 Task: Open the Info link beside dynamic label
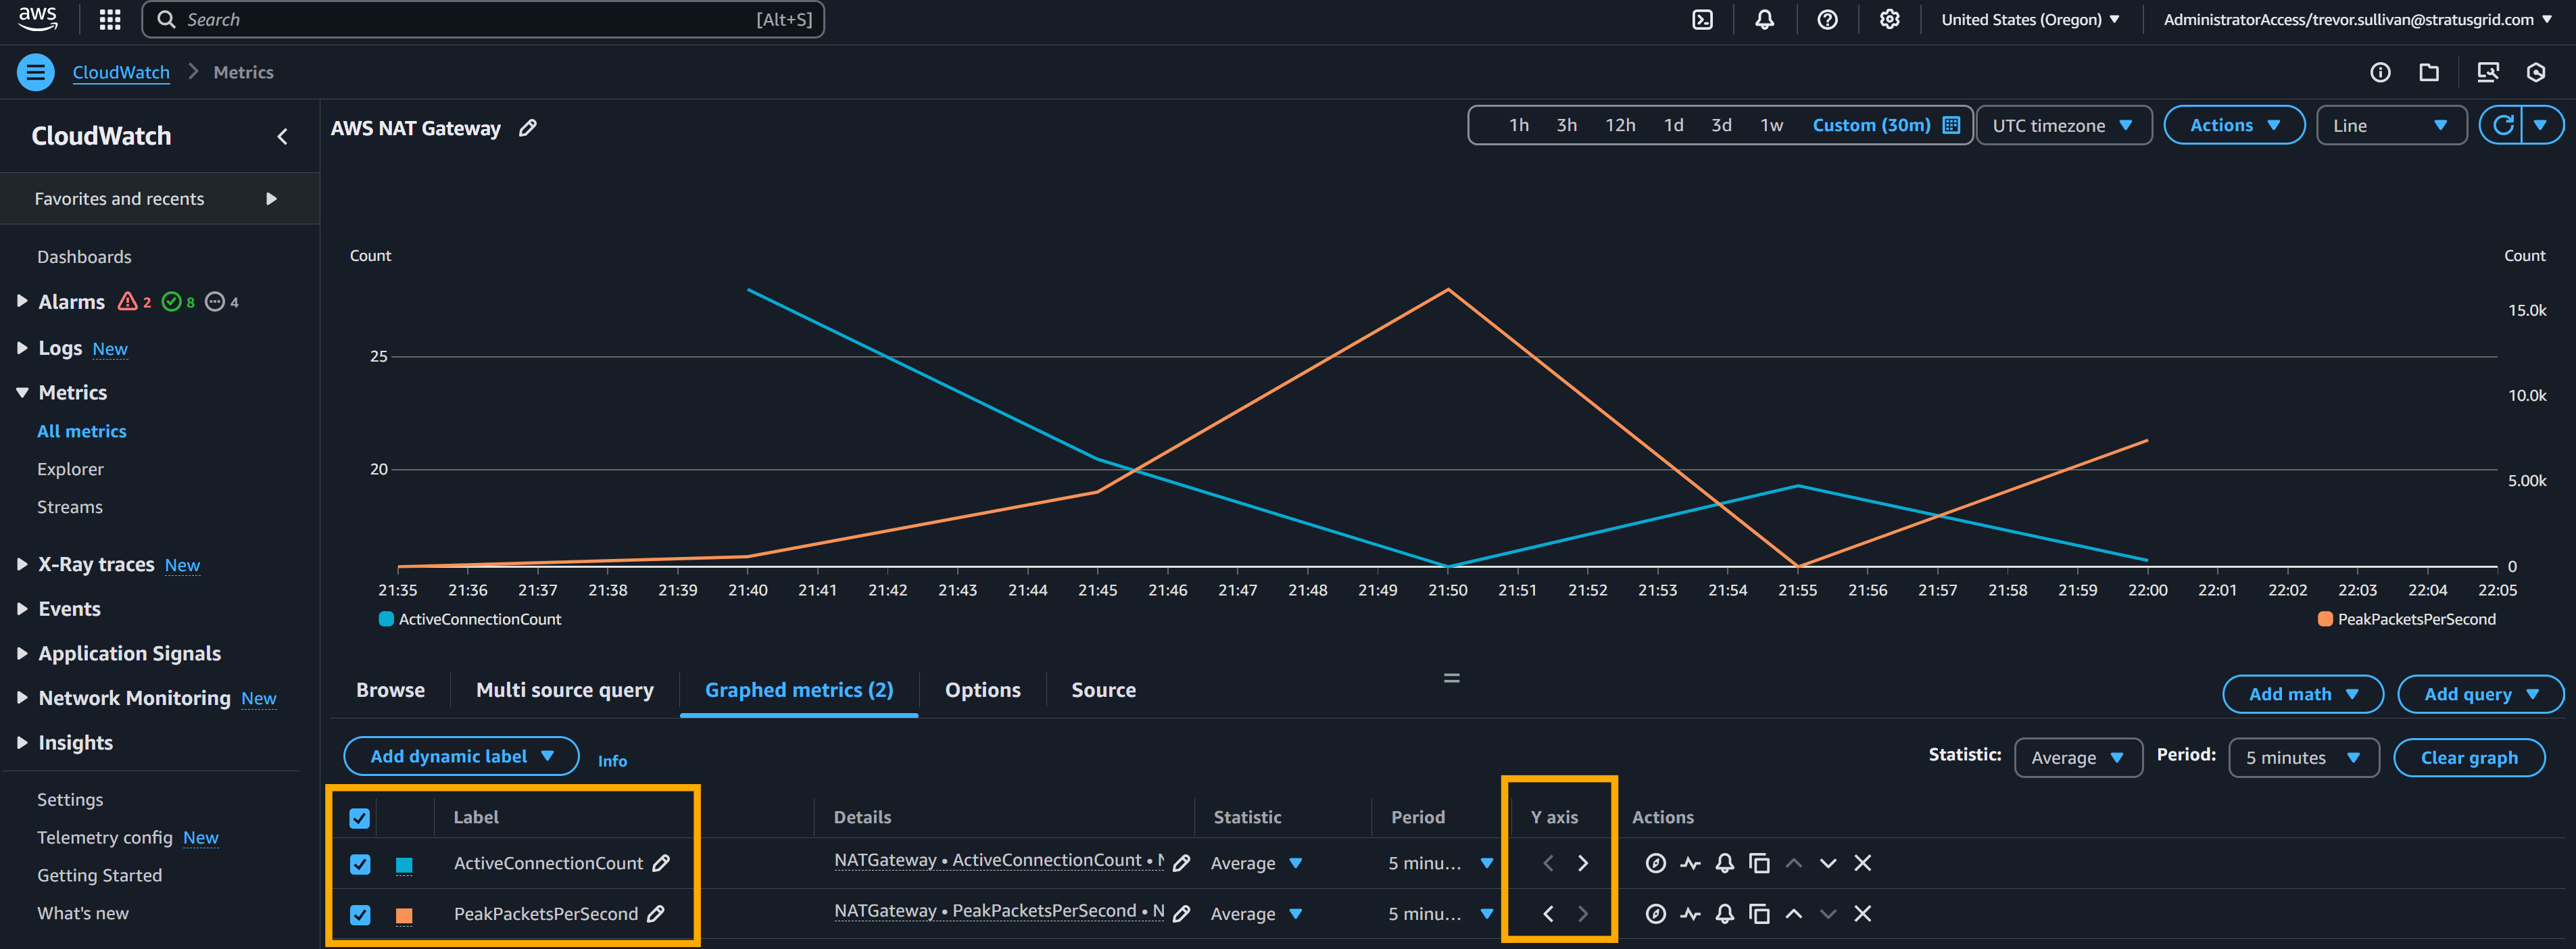pos(612,761)
